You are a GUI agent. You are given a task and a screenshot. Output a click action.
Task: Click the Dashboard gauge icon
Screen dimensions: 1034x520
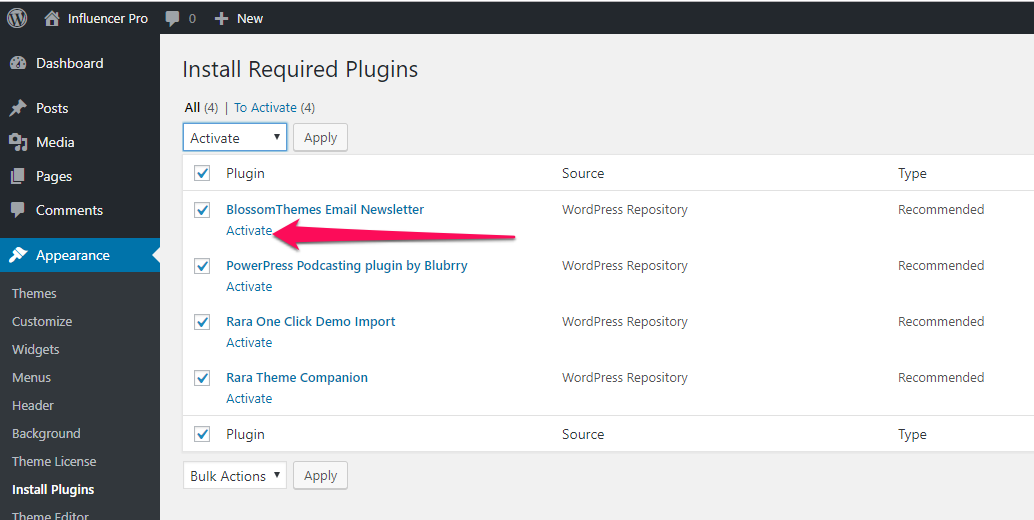(18, 63)
